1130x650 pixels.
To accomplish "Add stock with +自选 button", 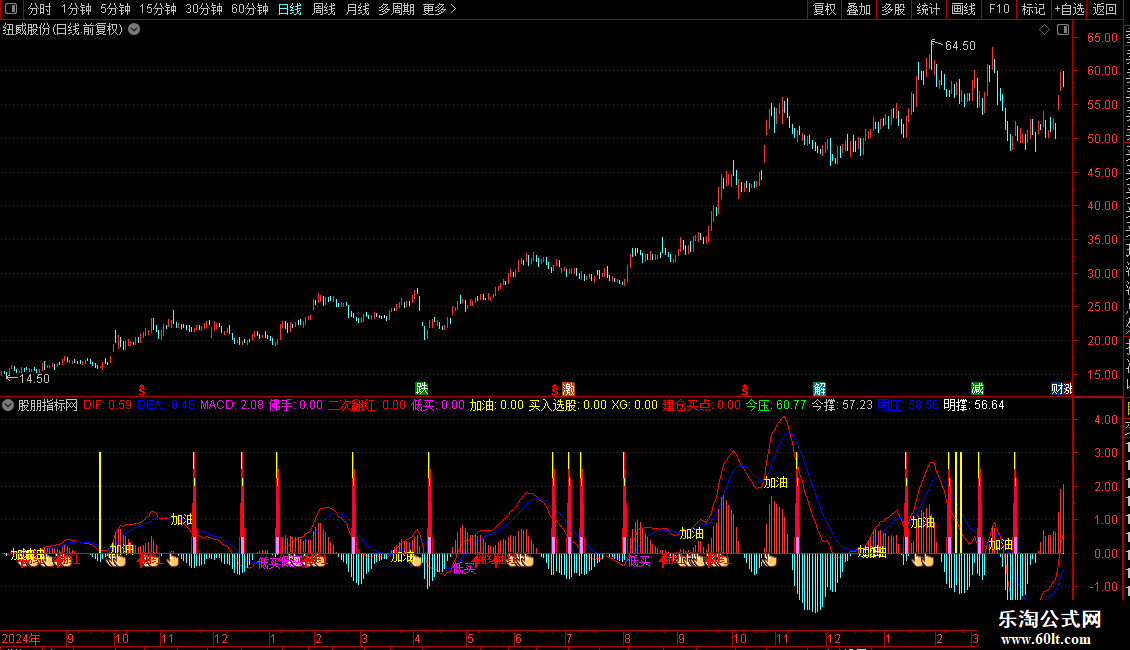I will pyautogui.click(x=1069, y=9).
